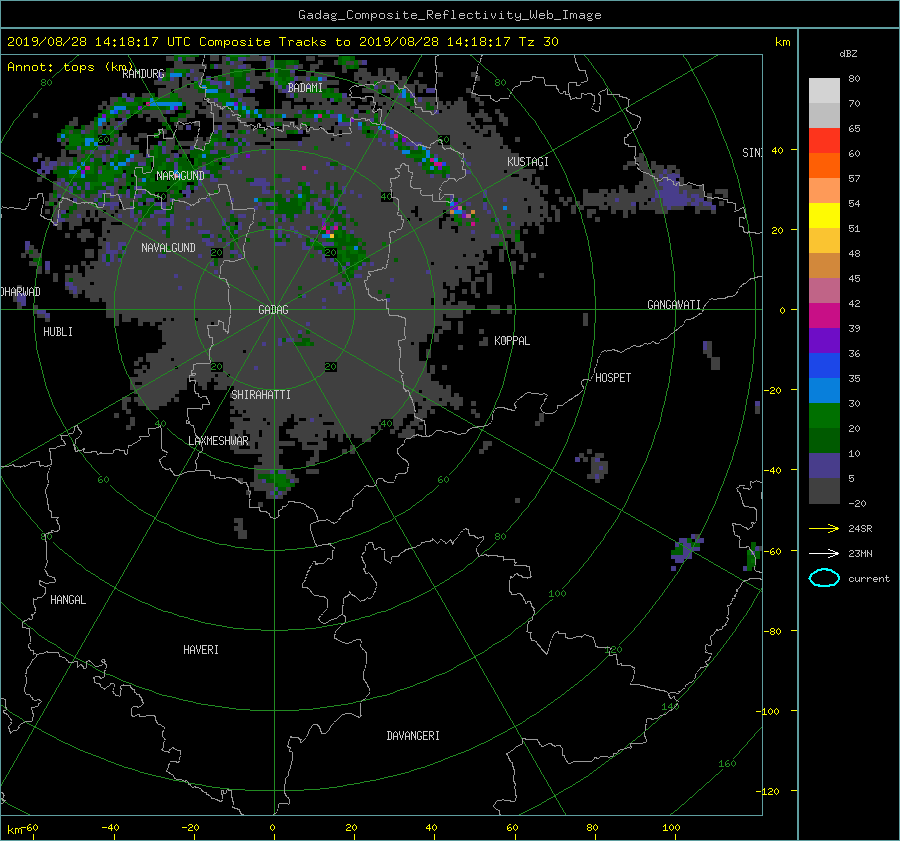Click the 'Annot: tops (km)' annotation text
Image resolution: width=900 pixels, height=841 pixels.
click(x=70, y=67)
